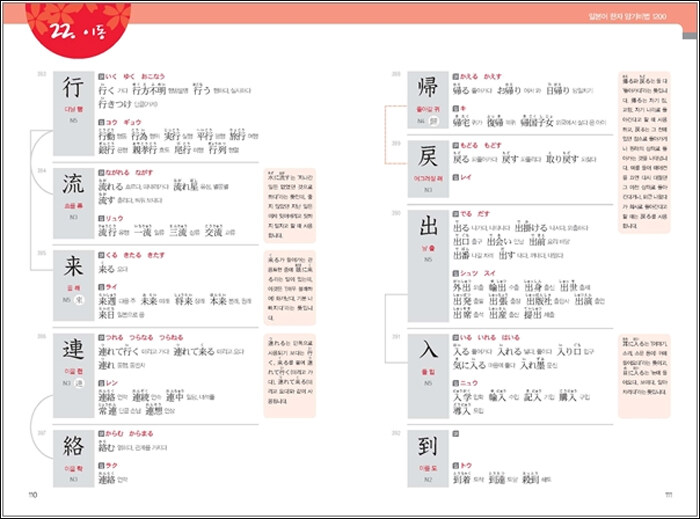Click the on-reading ニュウ
The image size is (700, 519).
point(469,383)
